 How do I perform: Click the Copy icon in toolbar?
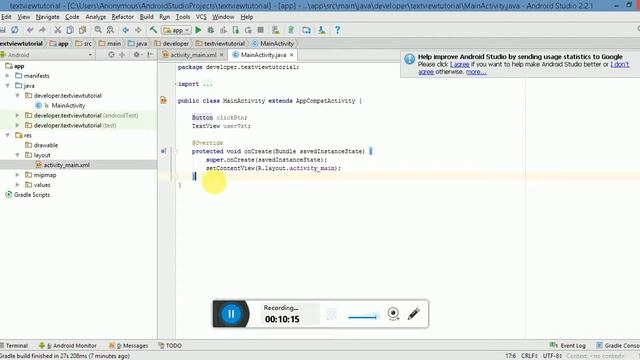pos(70,30)
